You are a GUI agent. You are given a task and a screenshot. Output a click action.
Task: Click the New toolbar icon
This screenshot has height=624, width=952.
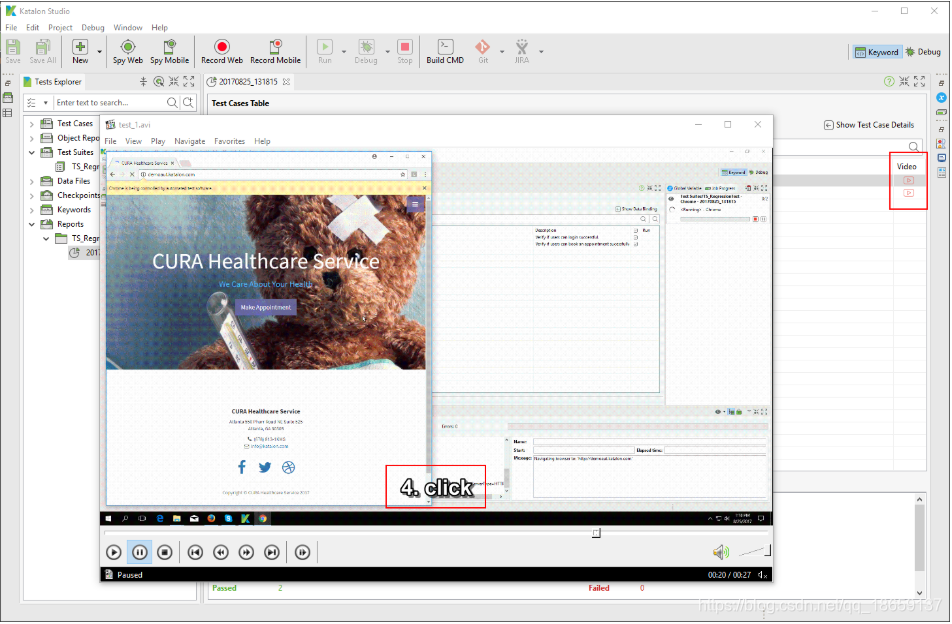click(x=80, y=51)
